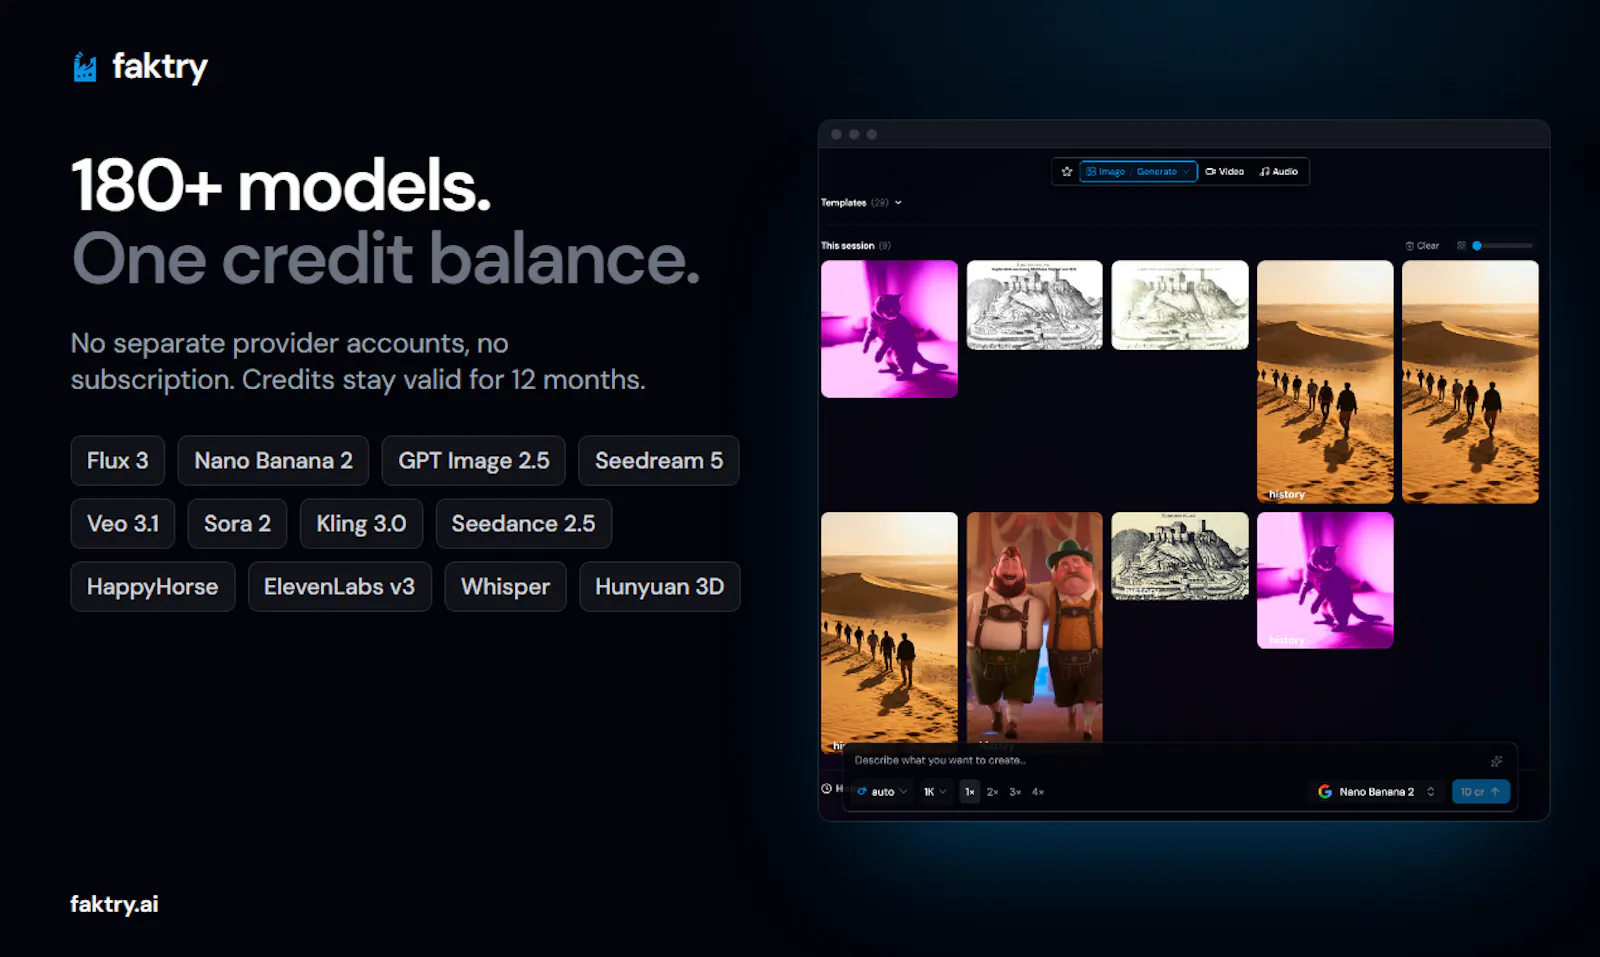Select the 4x image count option
Screen dimensions: 1600x957
click(x=1038, y=792)
